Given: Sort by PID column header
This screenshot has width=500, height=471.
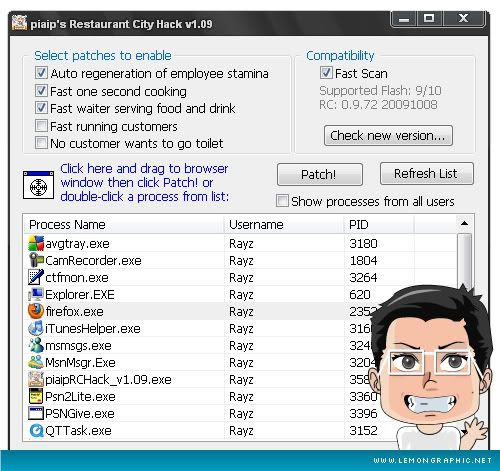Looking at the screenshot, I should coord(379,224).
